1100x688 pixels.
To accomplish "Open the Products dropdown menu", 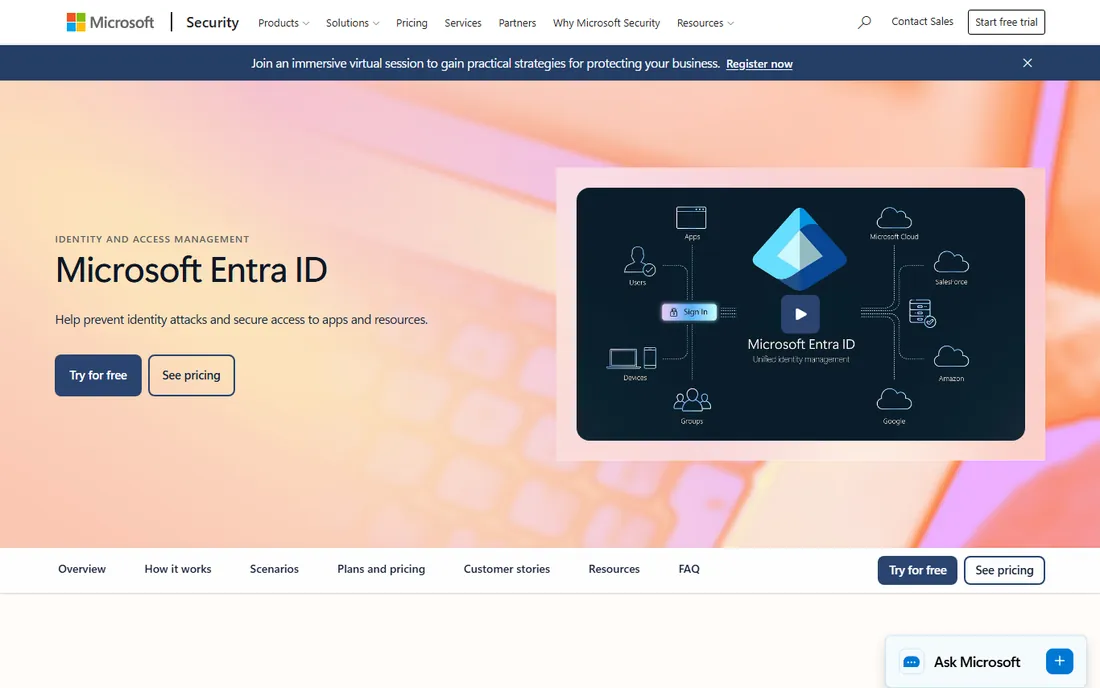I will (x=283, y=23).
